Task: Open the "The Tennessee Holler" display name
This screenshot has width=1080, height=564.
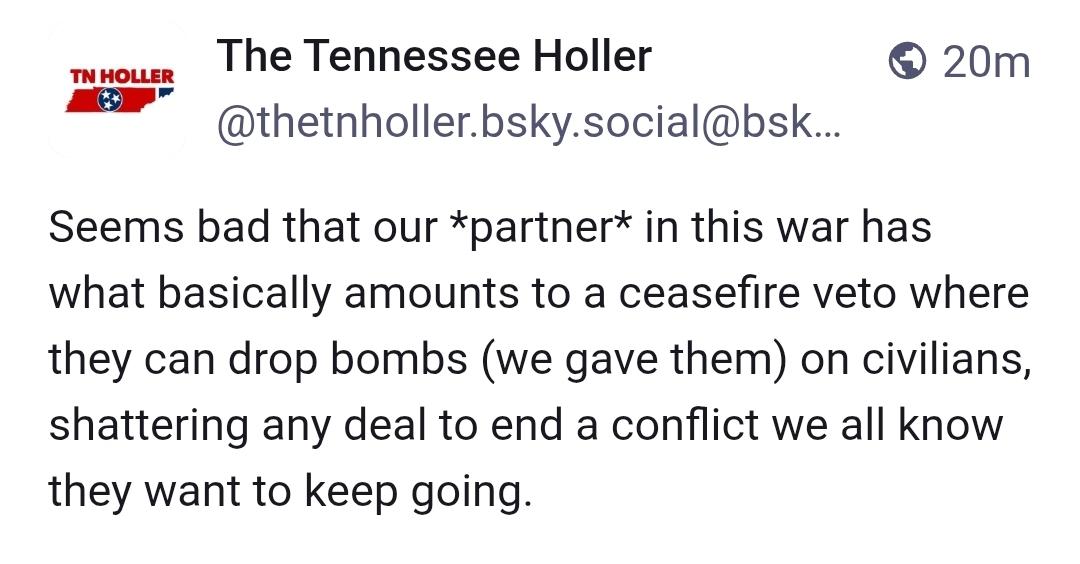Action: coord(435,57)
